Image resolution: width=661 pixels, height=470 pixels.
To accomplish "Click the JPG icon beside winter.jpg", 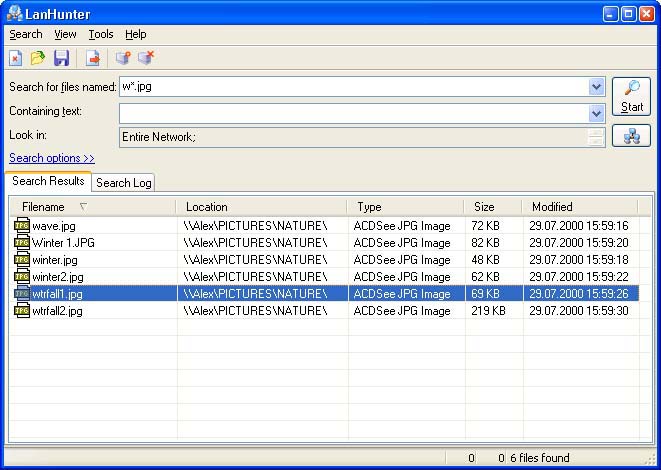I will [x=21, y=260].
